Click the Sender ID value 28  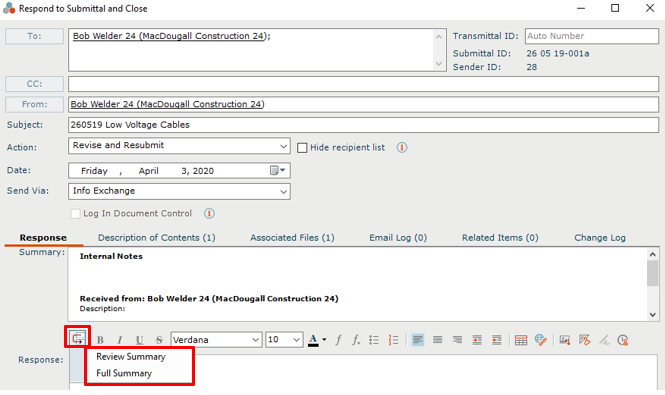pyautogui.click(x=532, y=67)
